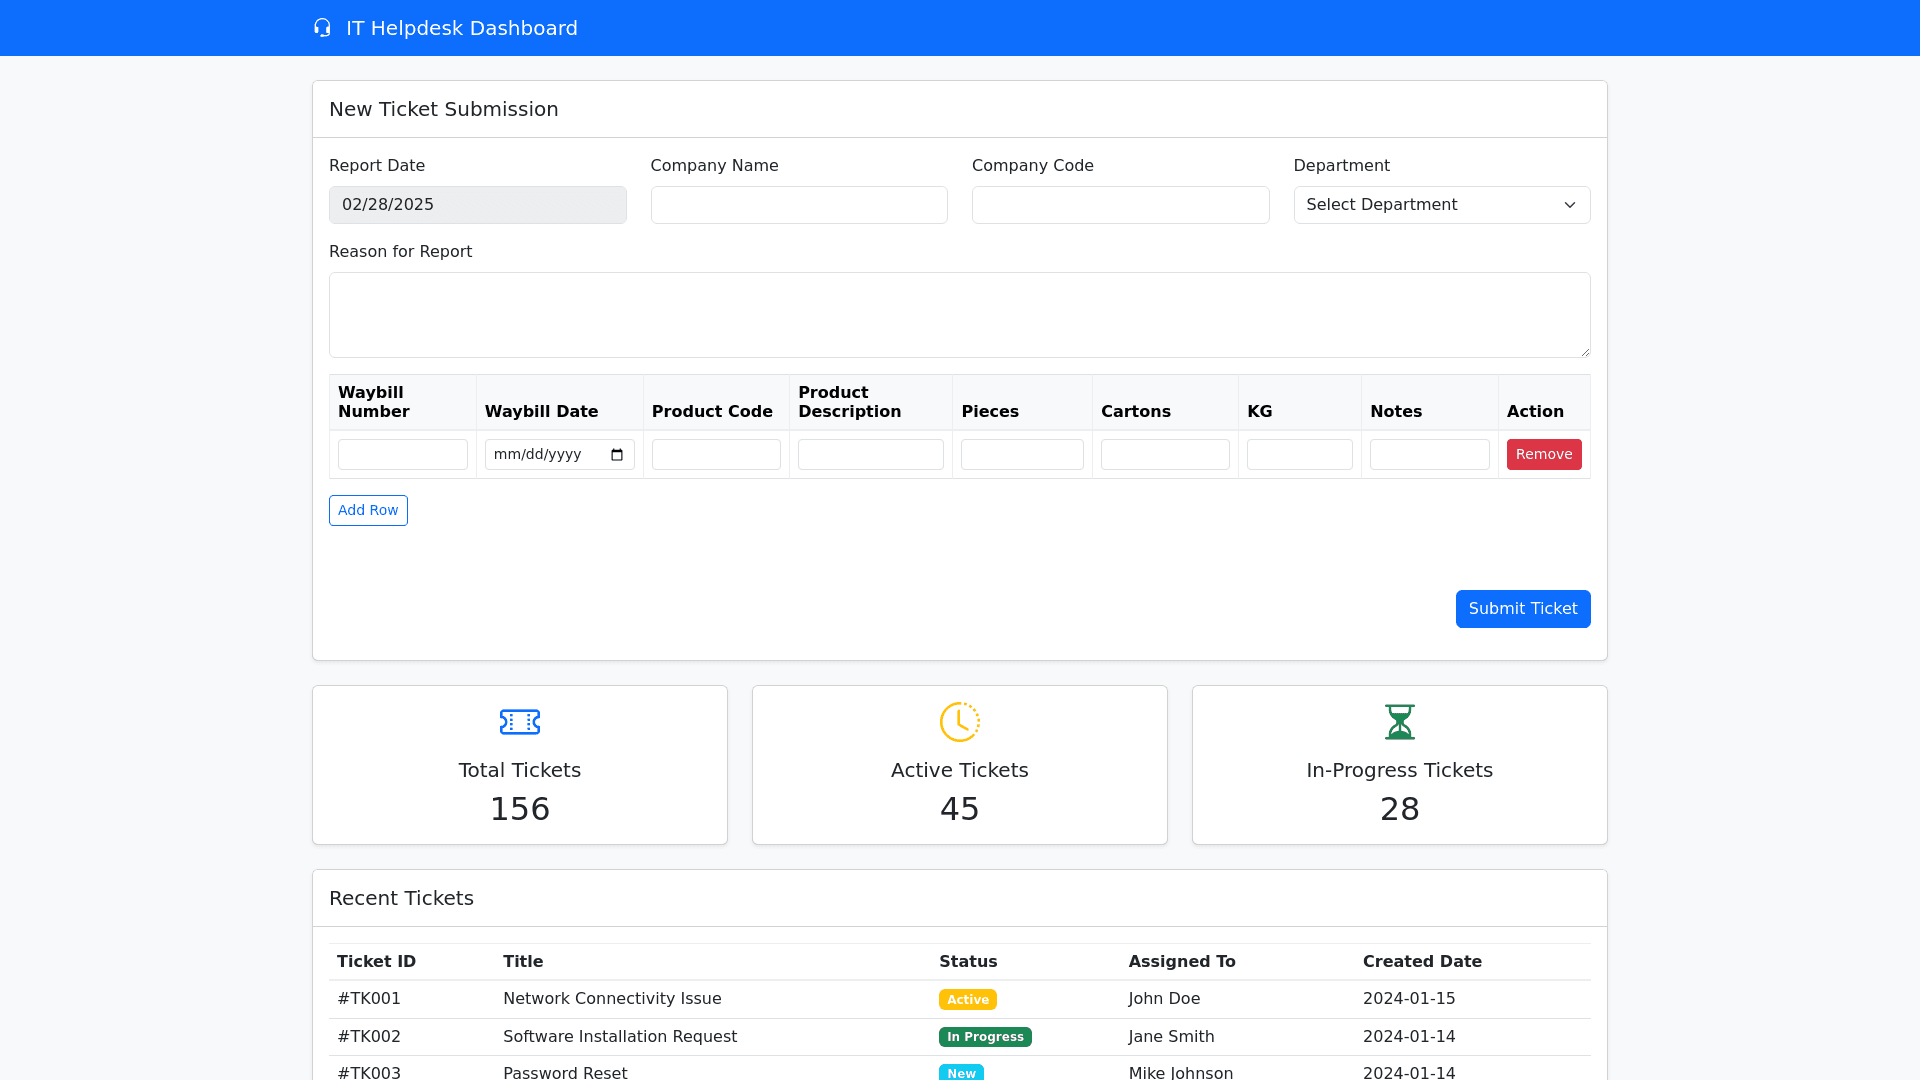
Task: Remove the waybill row
Action: coord(1543,454)
